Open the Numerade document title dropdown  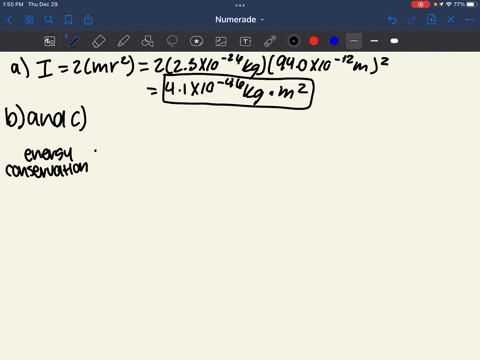coord(239,20)
